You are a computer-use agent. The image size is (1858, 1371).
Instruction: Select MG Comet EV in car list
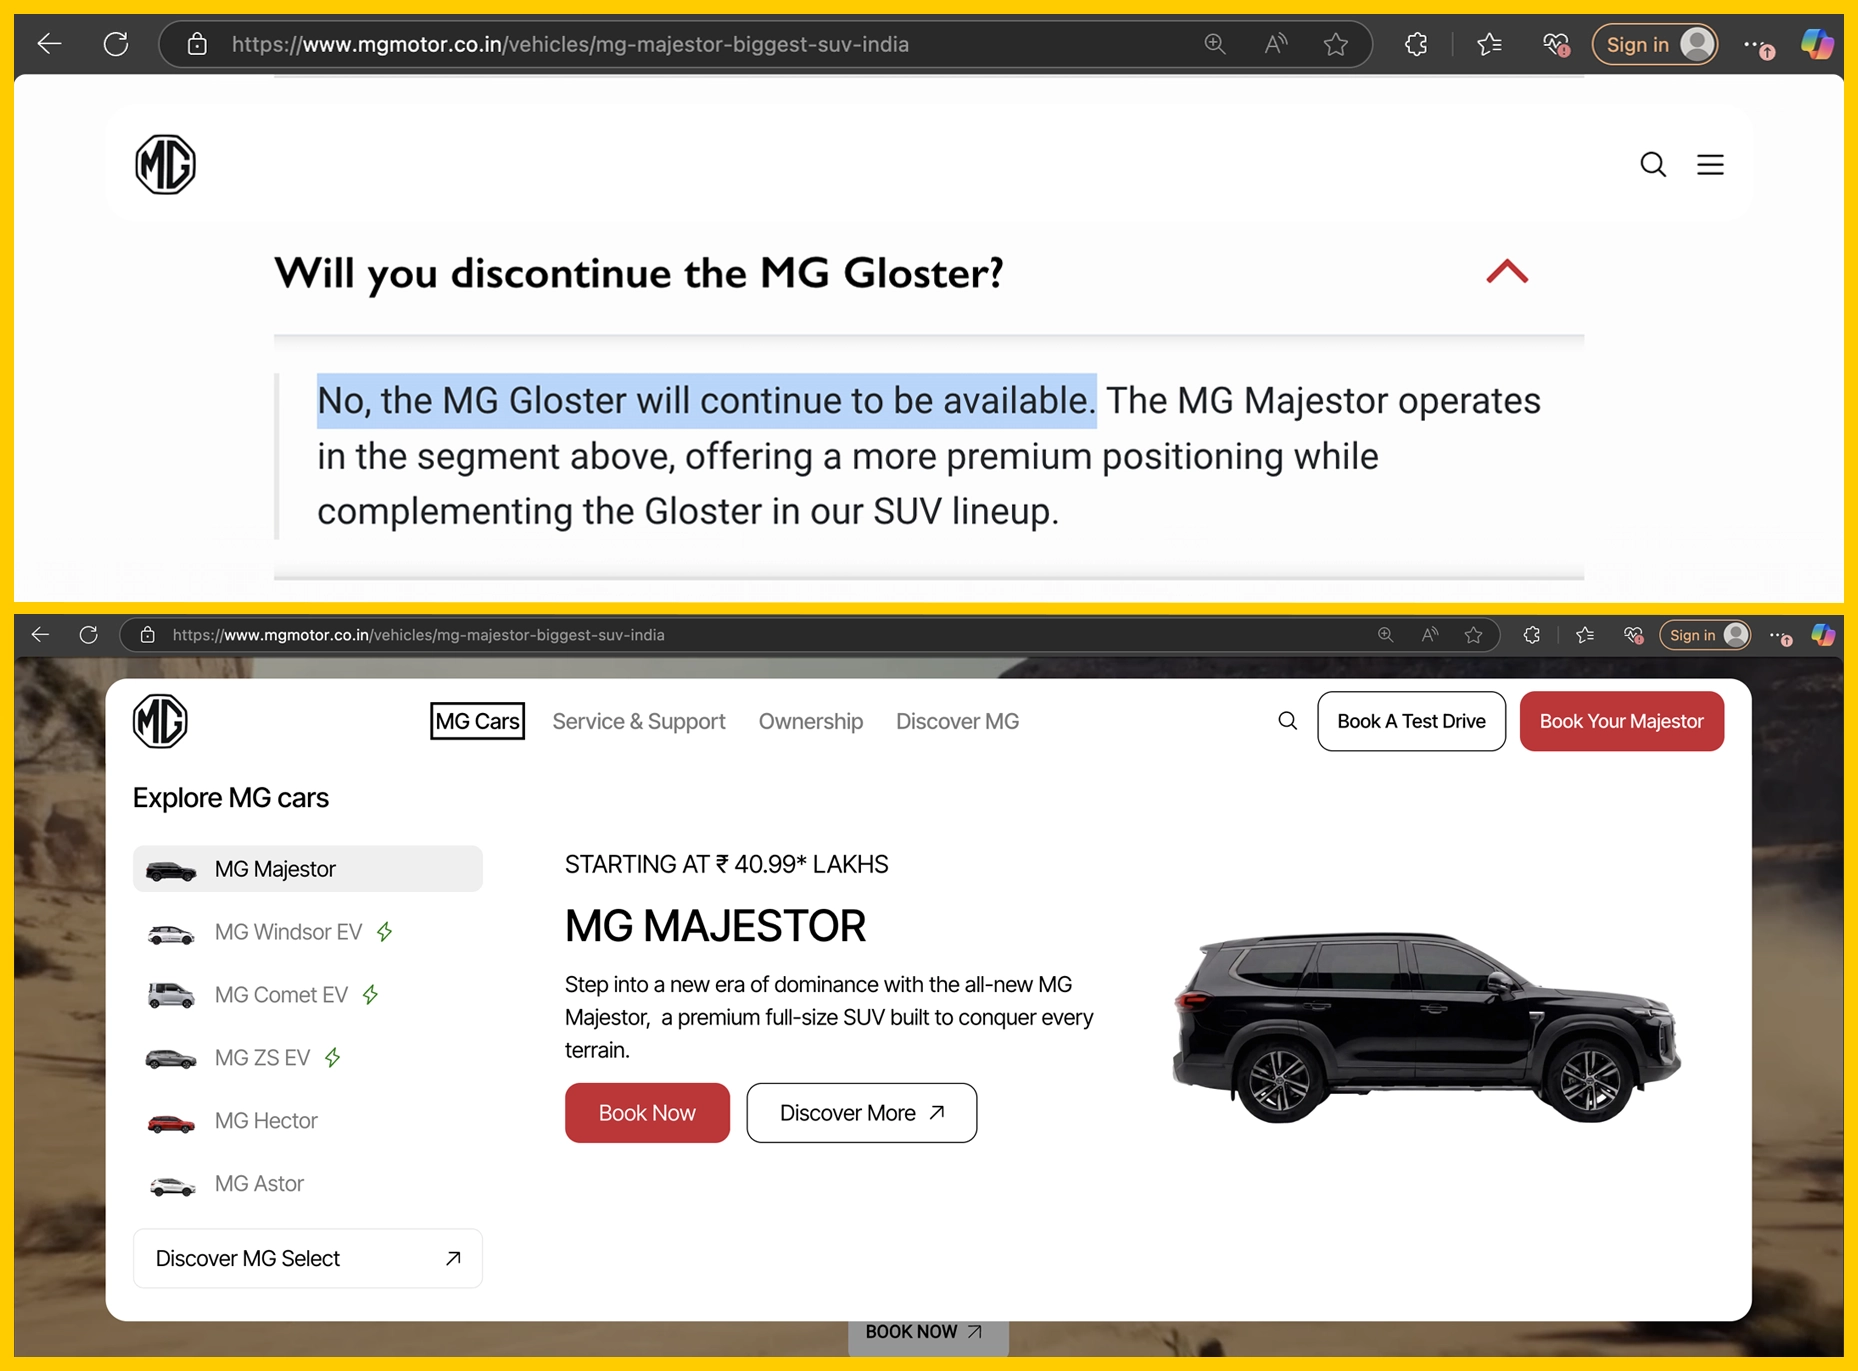[308, 995]
